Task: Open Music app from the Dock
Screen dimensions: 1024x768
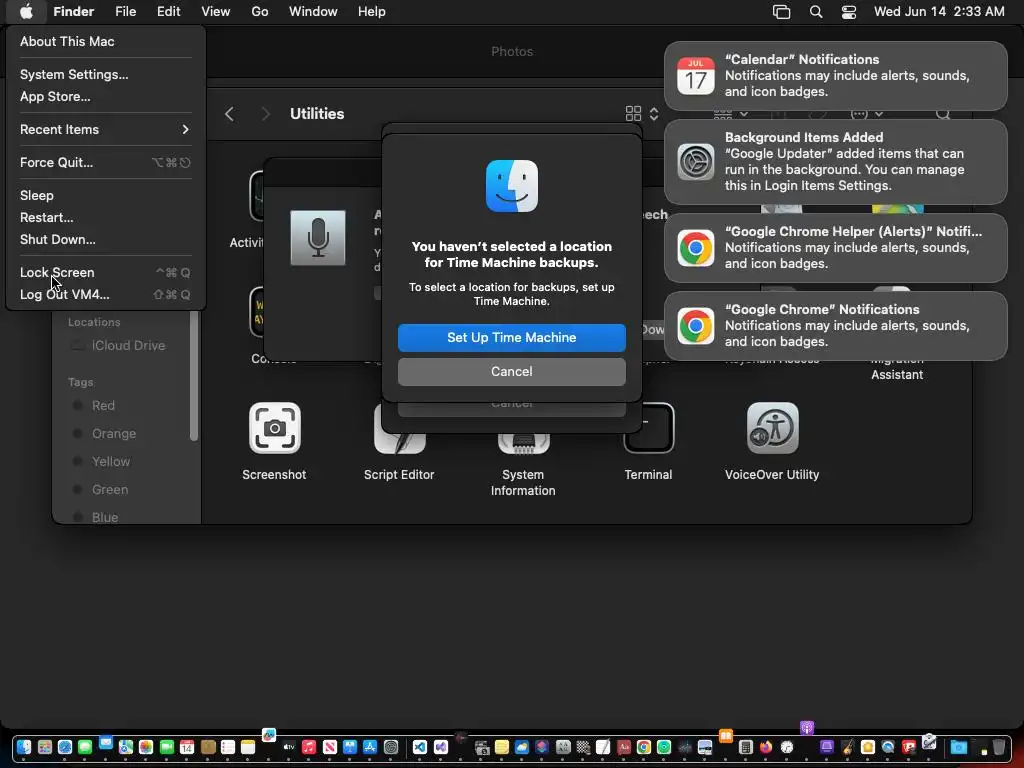Action: pyautogui.click(x=309, y=747)
